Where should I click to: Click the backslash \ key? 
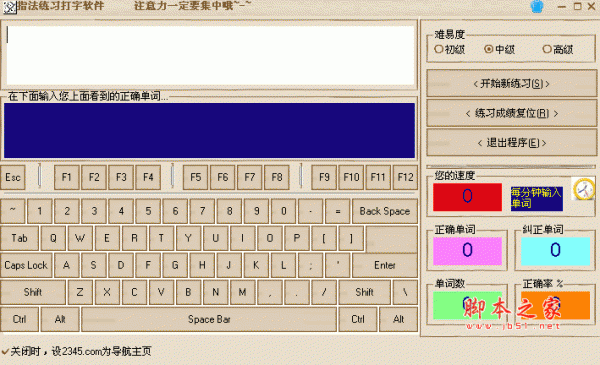(x=405, y=292)
